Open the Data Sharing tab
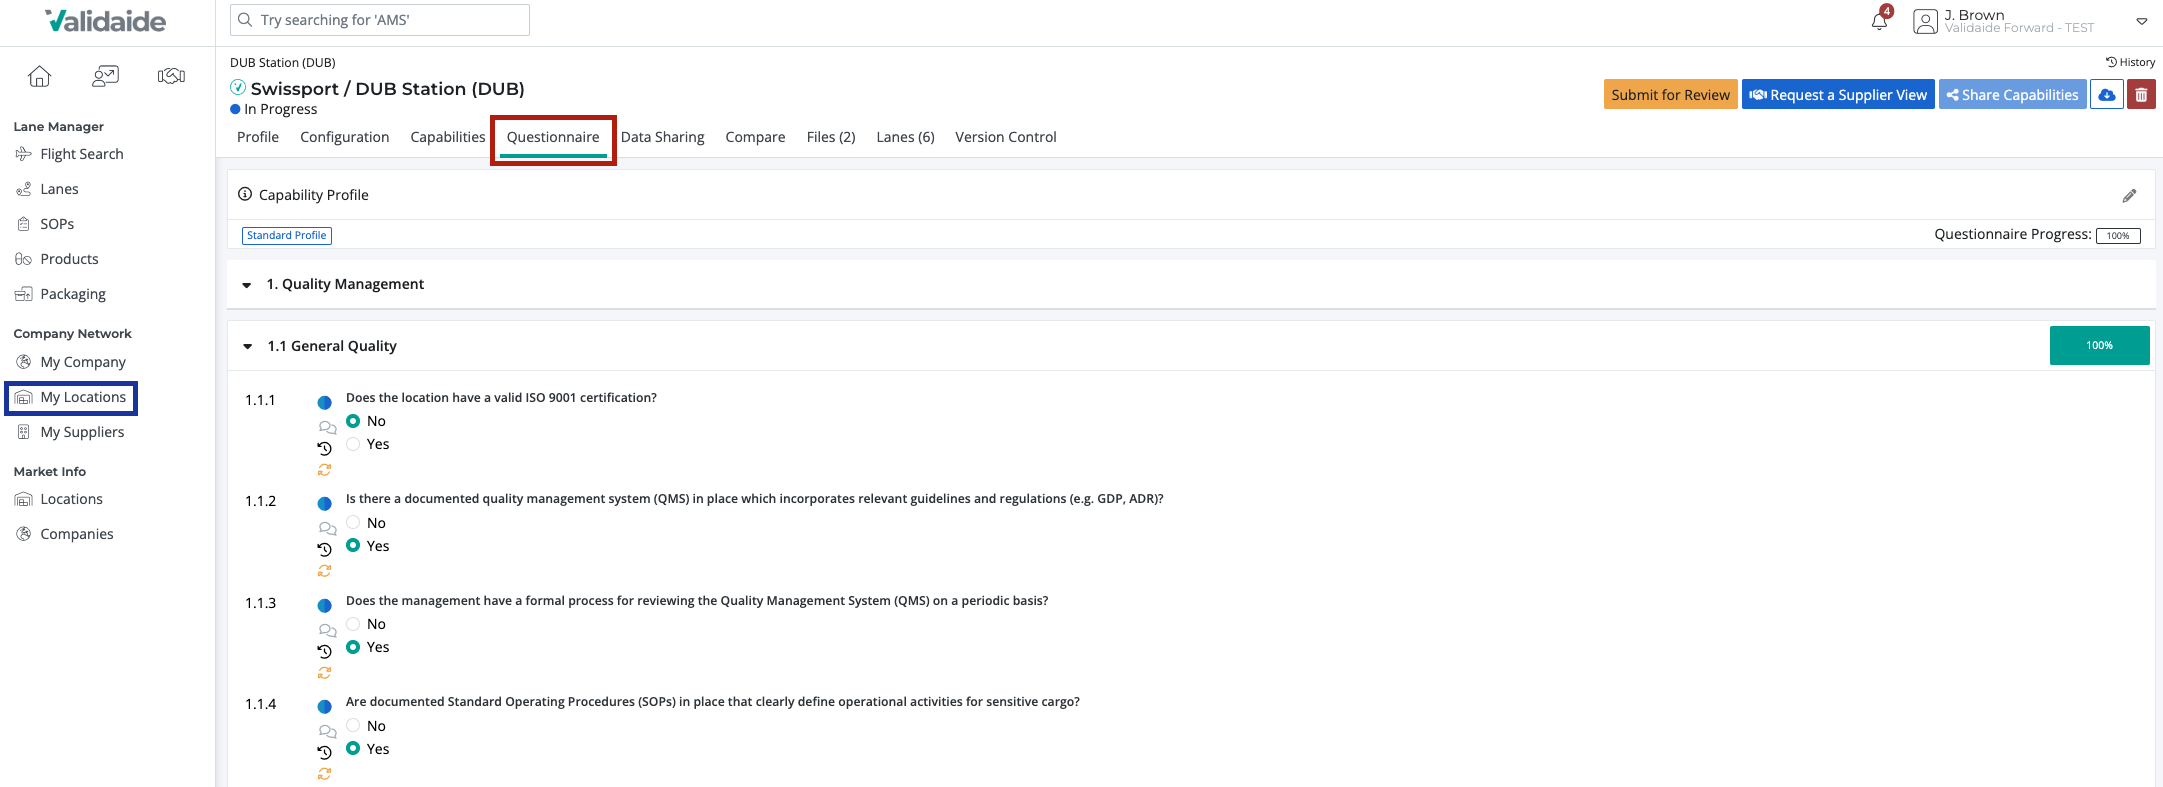This screenshot has width=2163, height=787. [x=662, y=137]
